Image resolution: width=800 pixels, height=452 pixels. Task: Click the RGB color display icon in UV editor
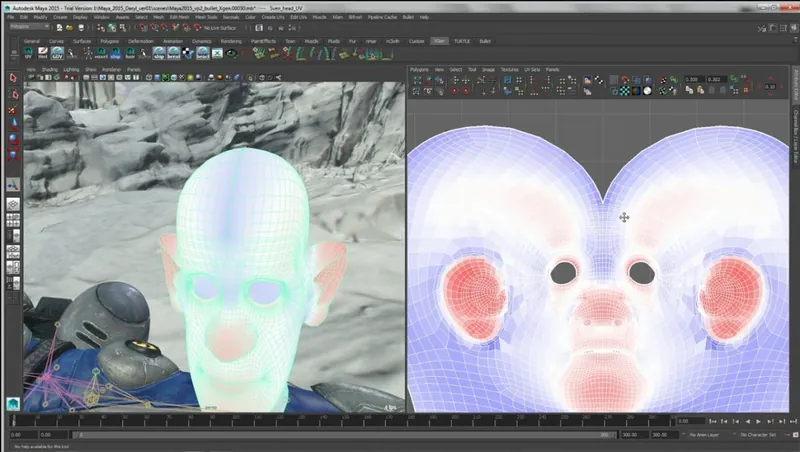click(636, 91)
